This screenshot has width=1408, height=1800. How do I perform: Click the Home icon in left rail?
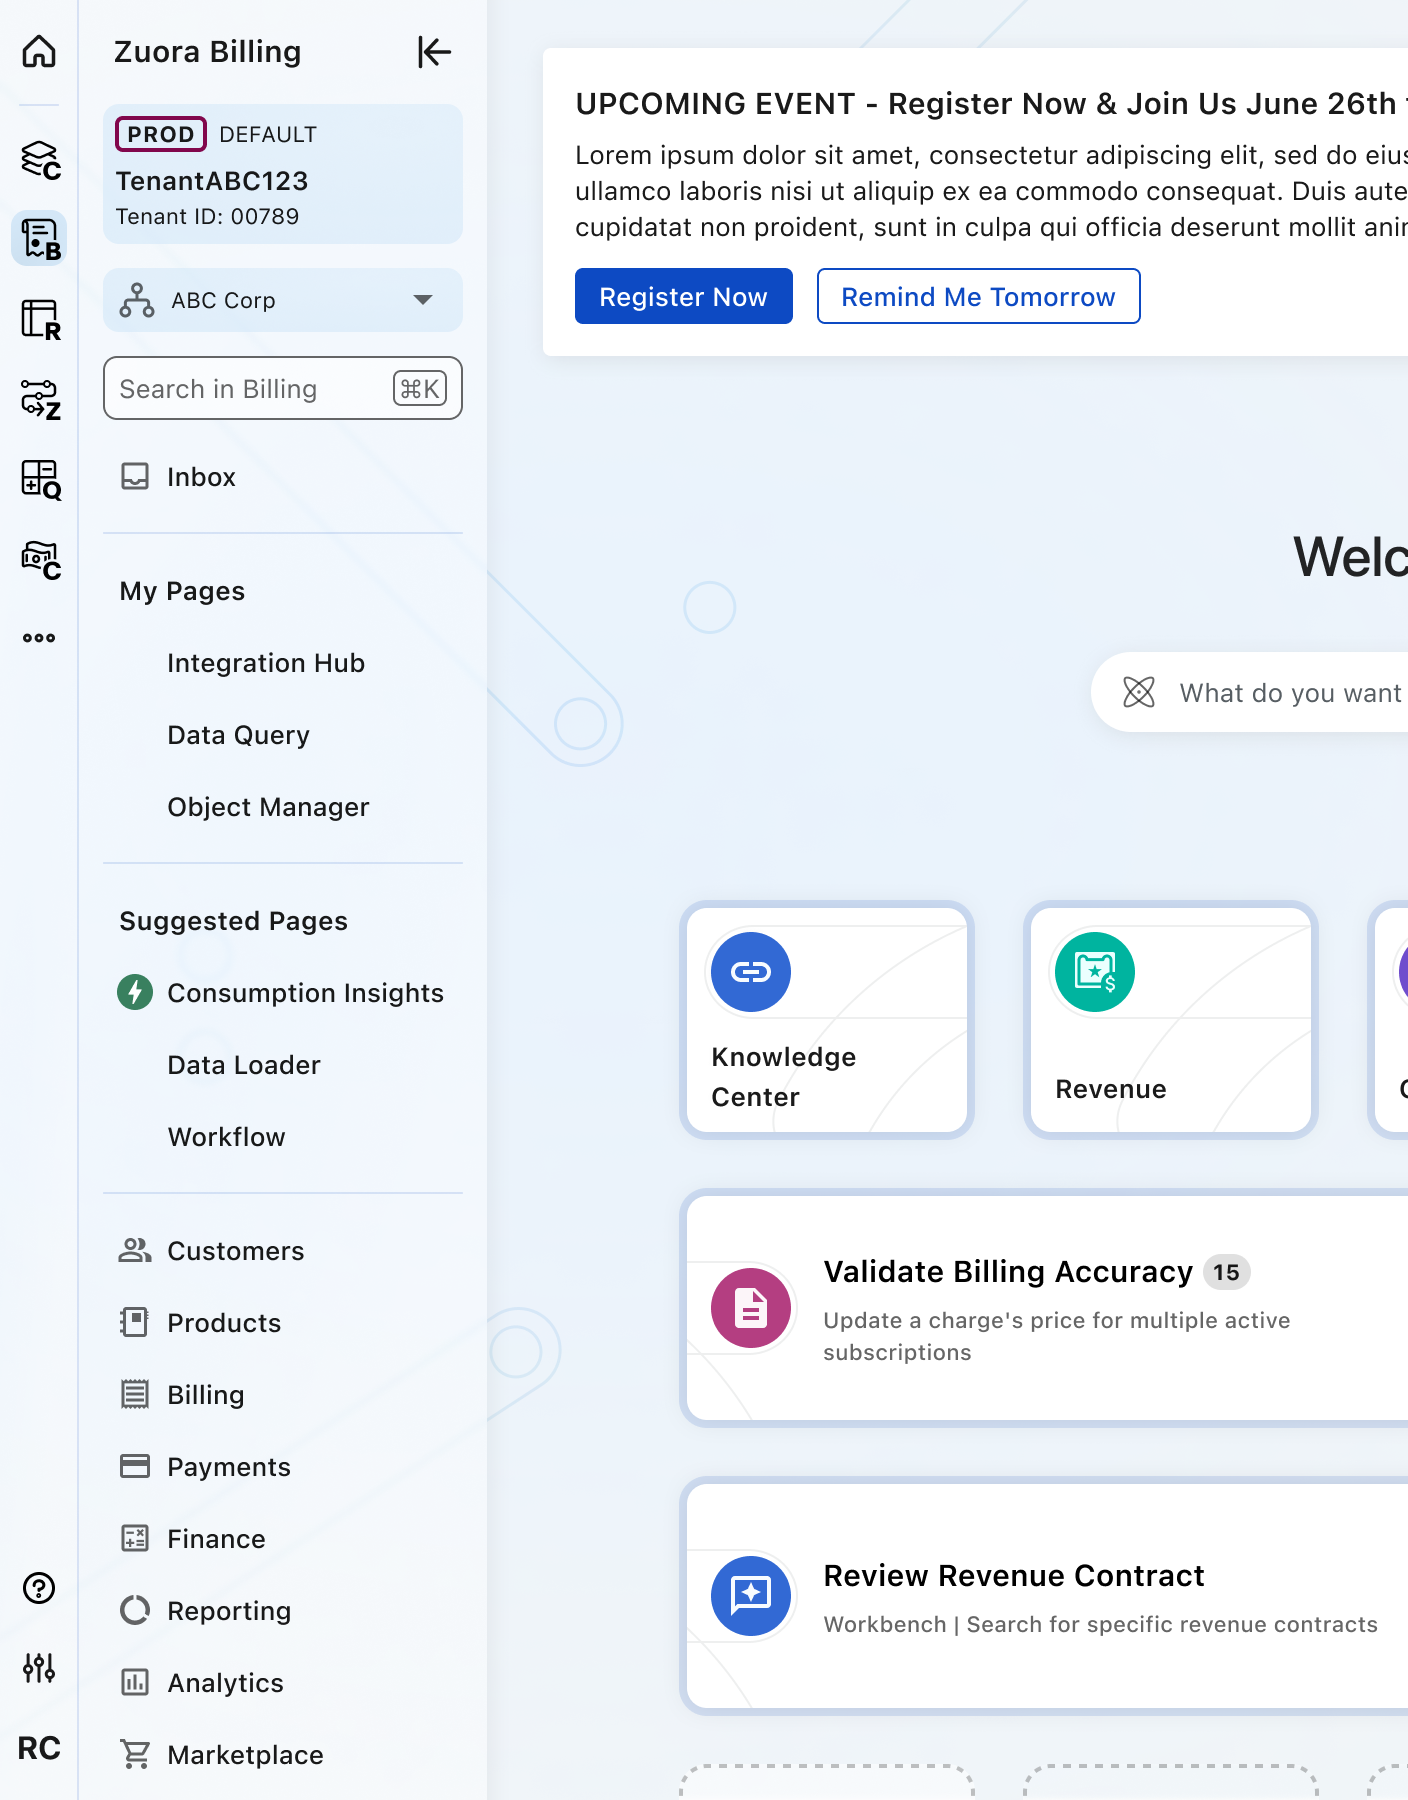tap(39, 51)
